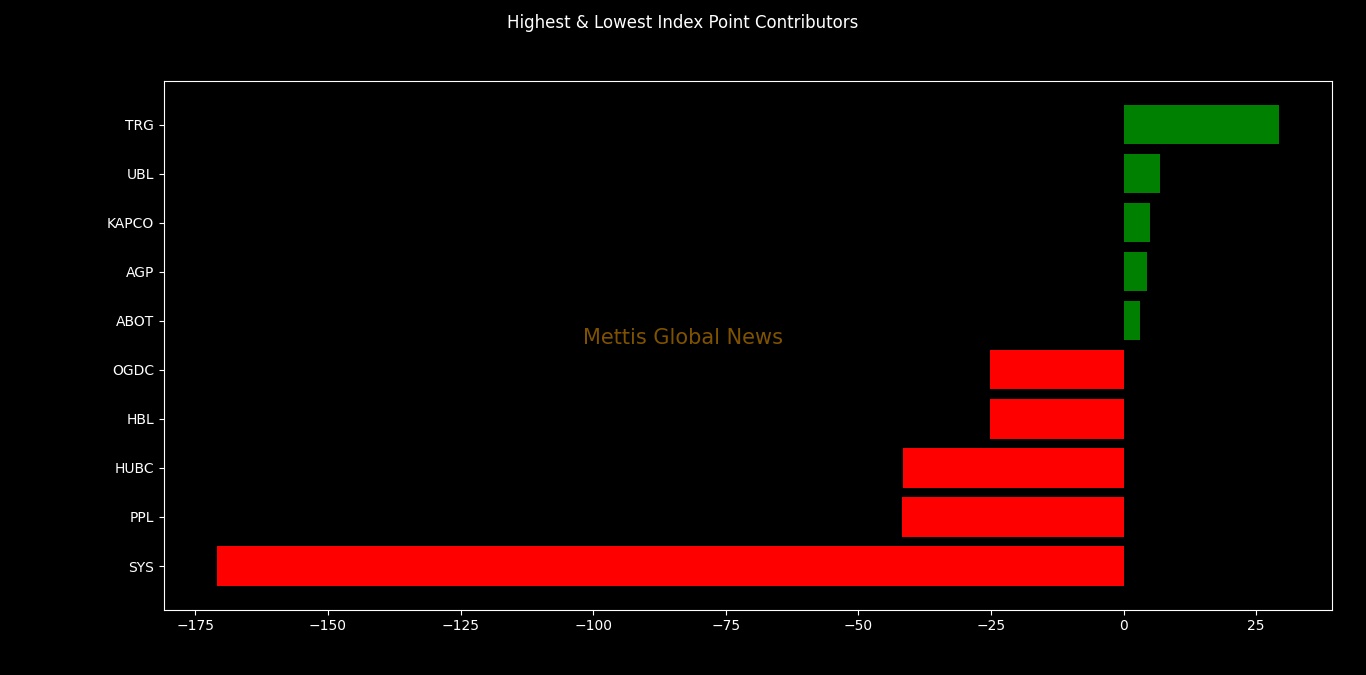1366x675 pixels.
Task: Click the −175 x-axis tick label
Action: (x=195, y=626)
